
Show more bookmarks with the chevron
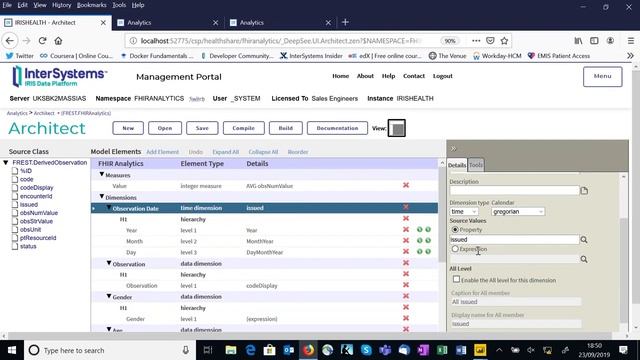[x=630, y=56]
